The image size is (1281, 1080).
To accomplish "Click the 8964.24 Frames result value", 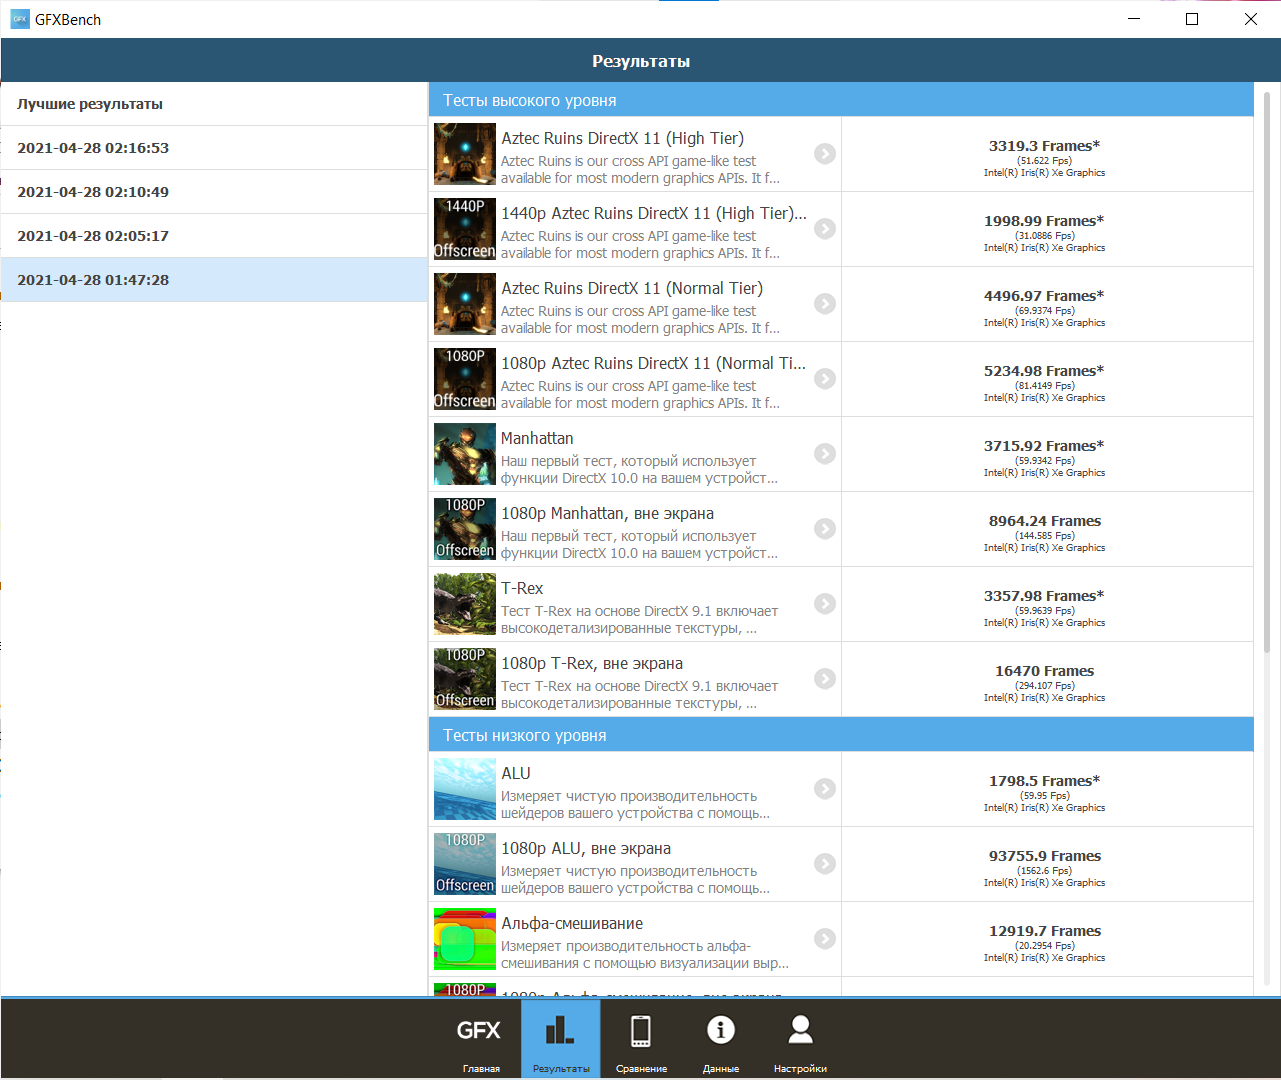I will [1045, 521].
